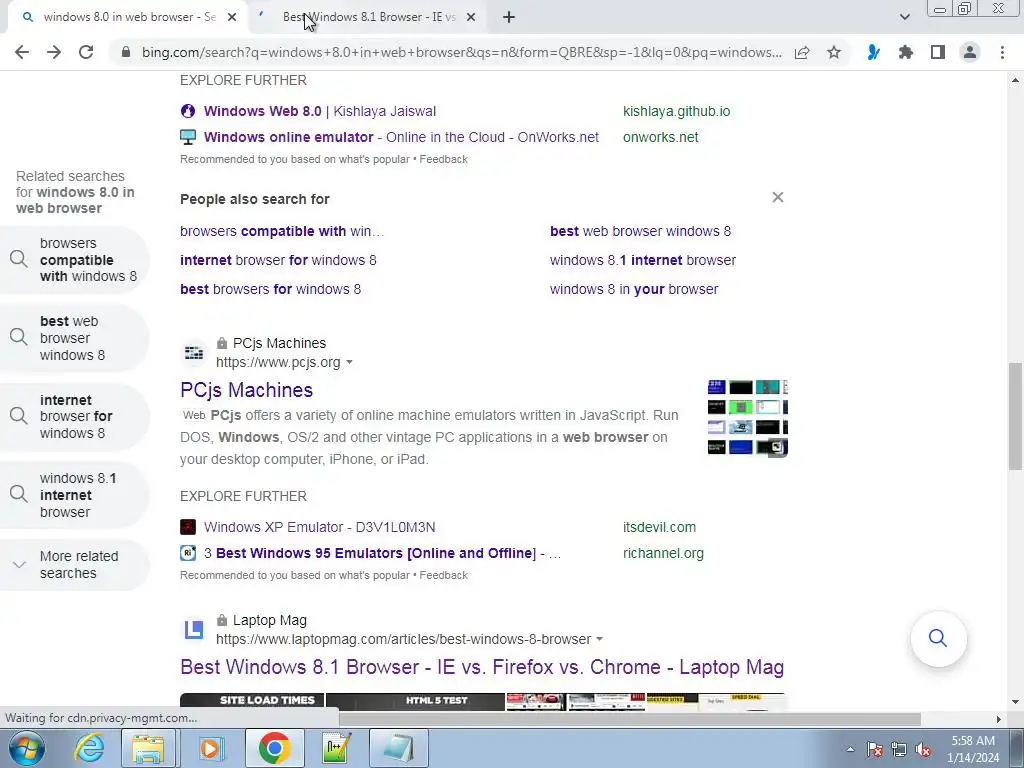This screenshot has width=1024, height=768.
Task: Click the Feedback link under richannel.org
Action: click(x=443, y=575)
